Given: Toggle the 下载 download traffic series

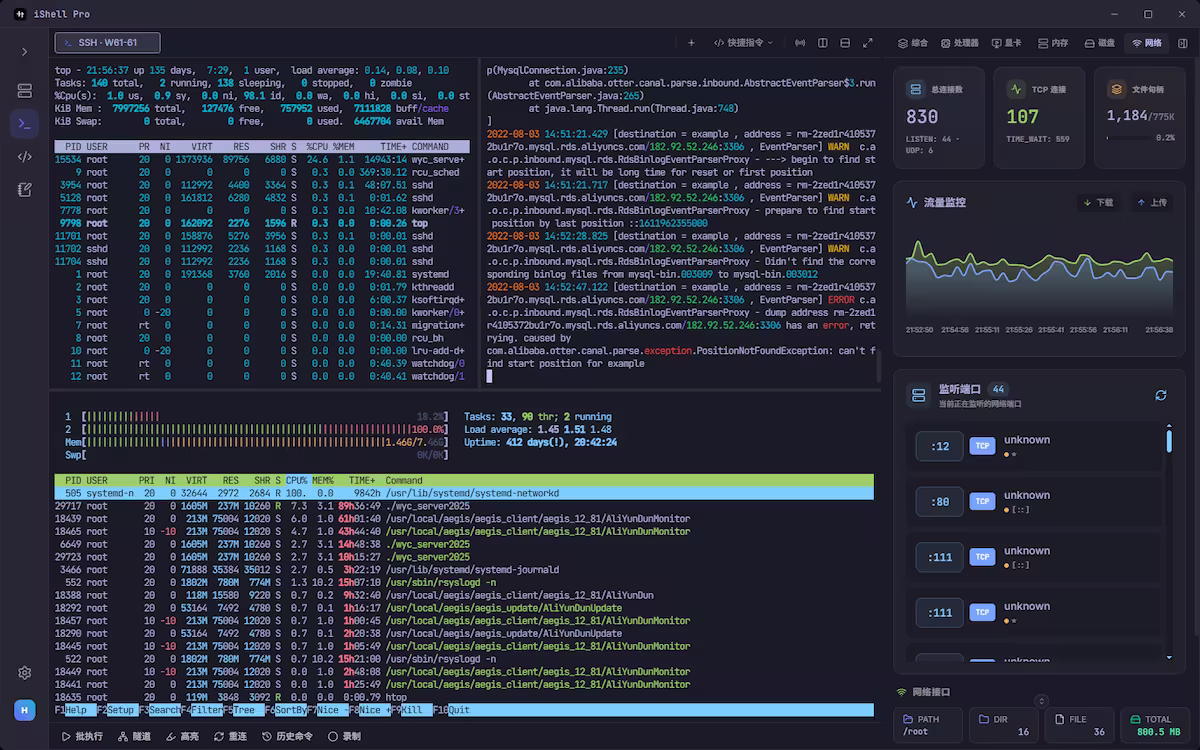Looking at the screenshot, I should 1098,202.
